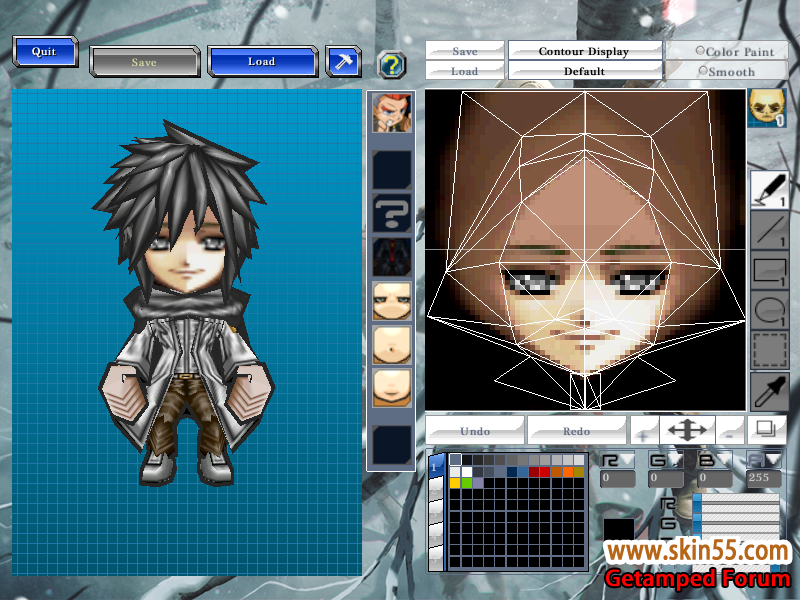Pick the green palette swatch

point(466,483)
